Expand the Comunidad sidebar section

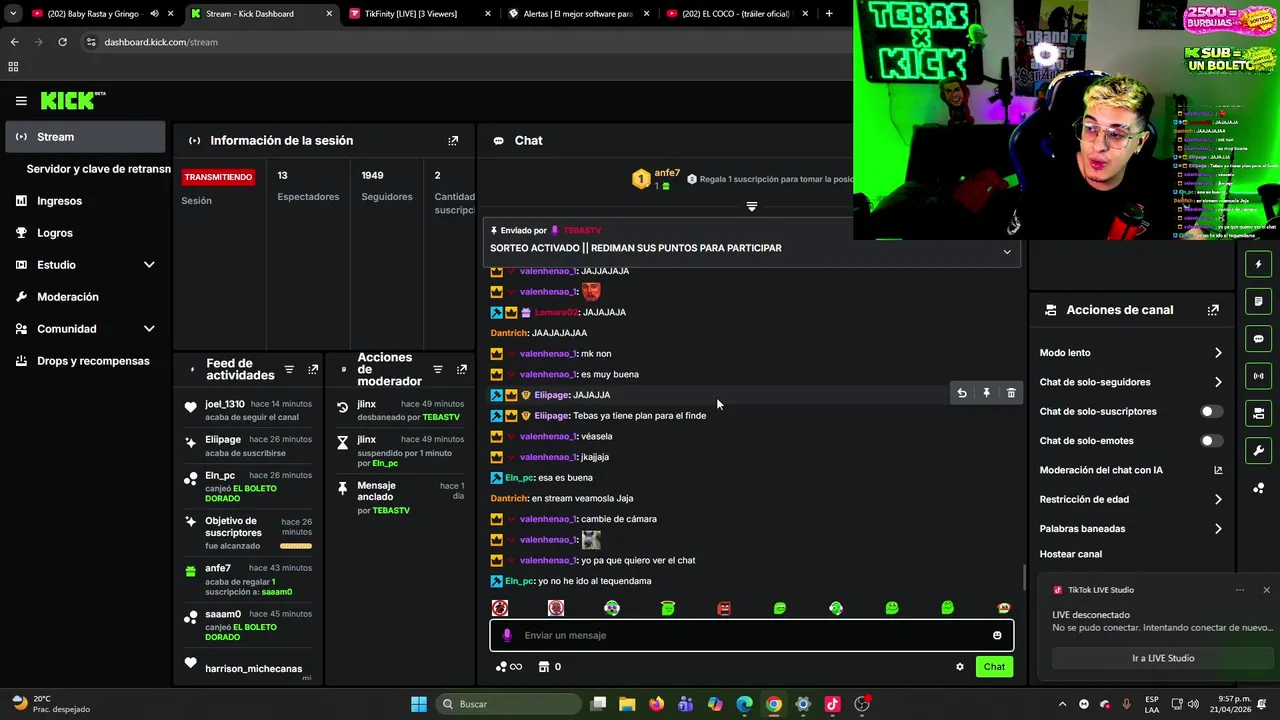tap(149, 329)
